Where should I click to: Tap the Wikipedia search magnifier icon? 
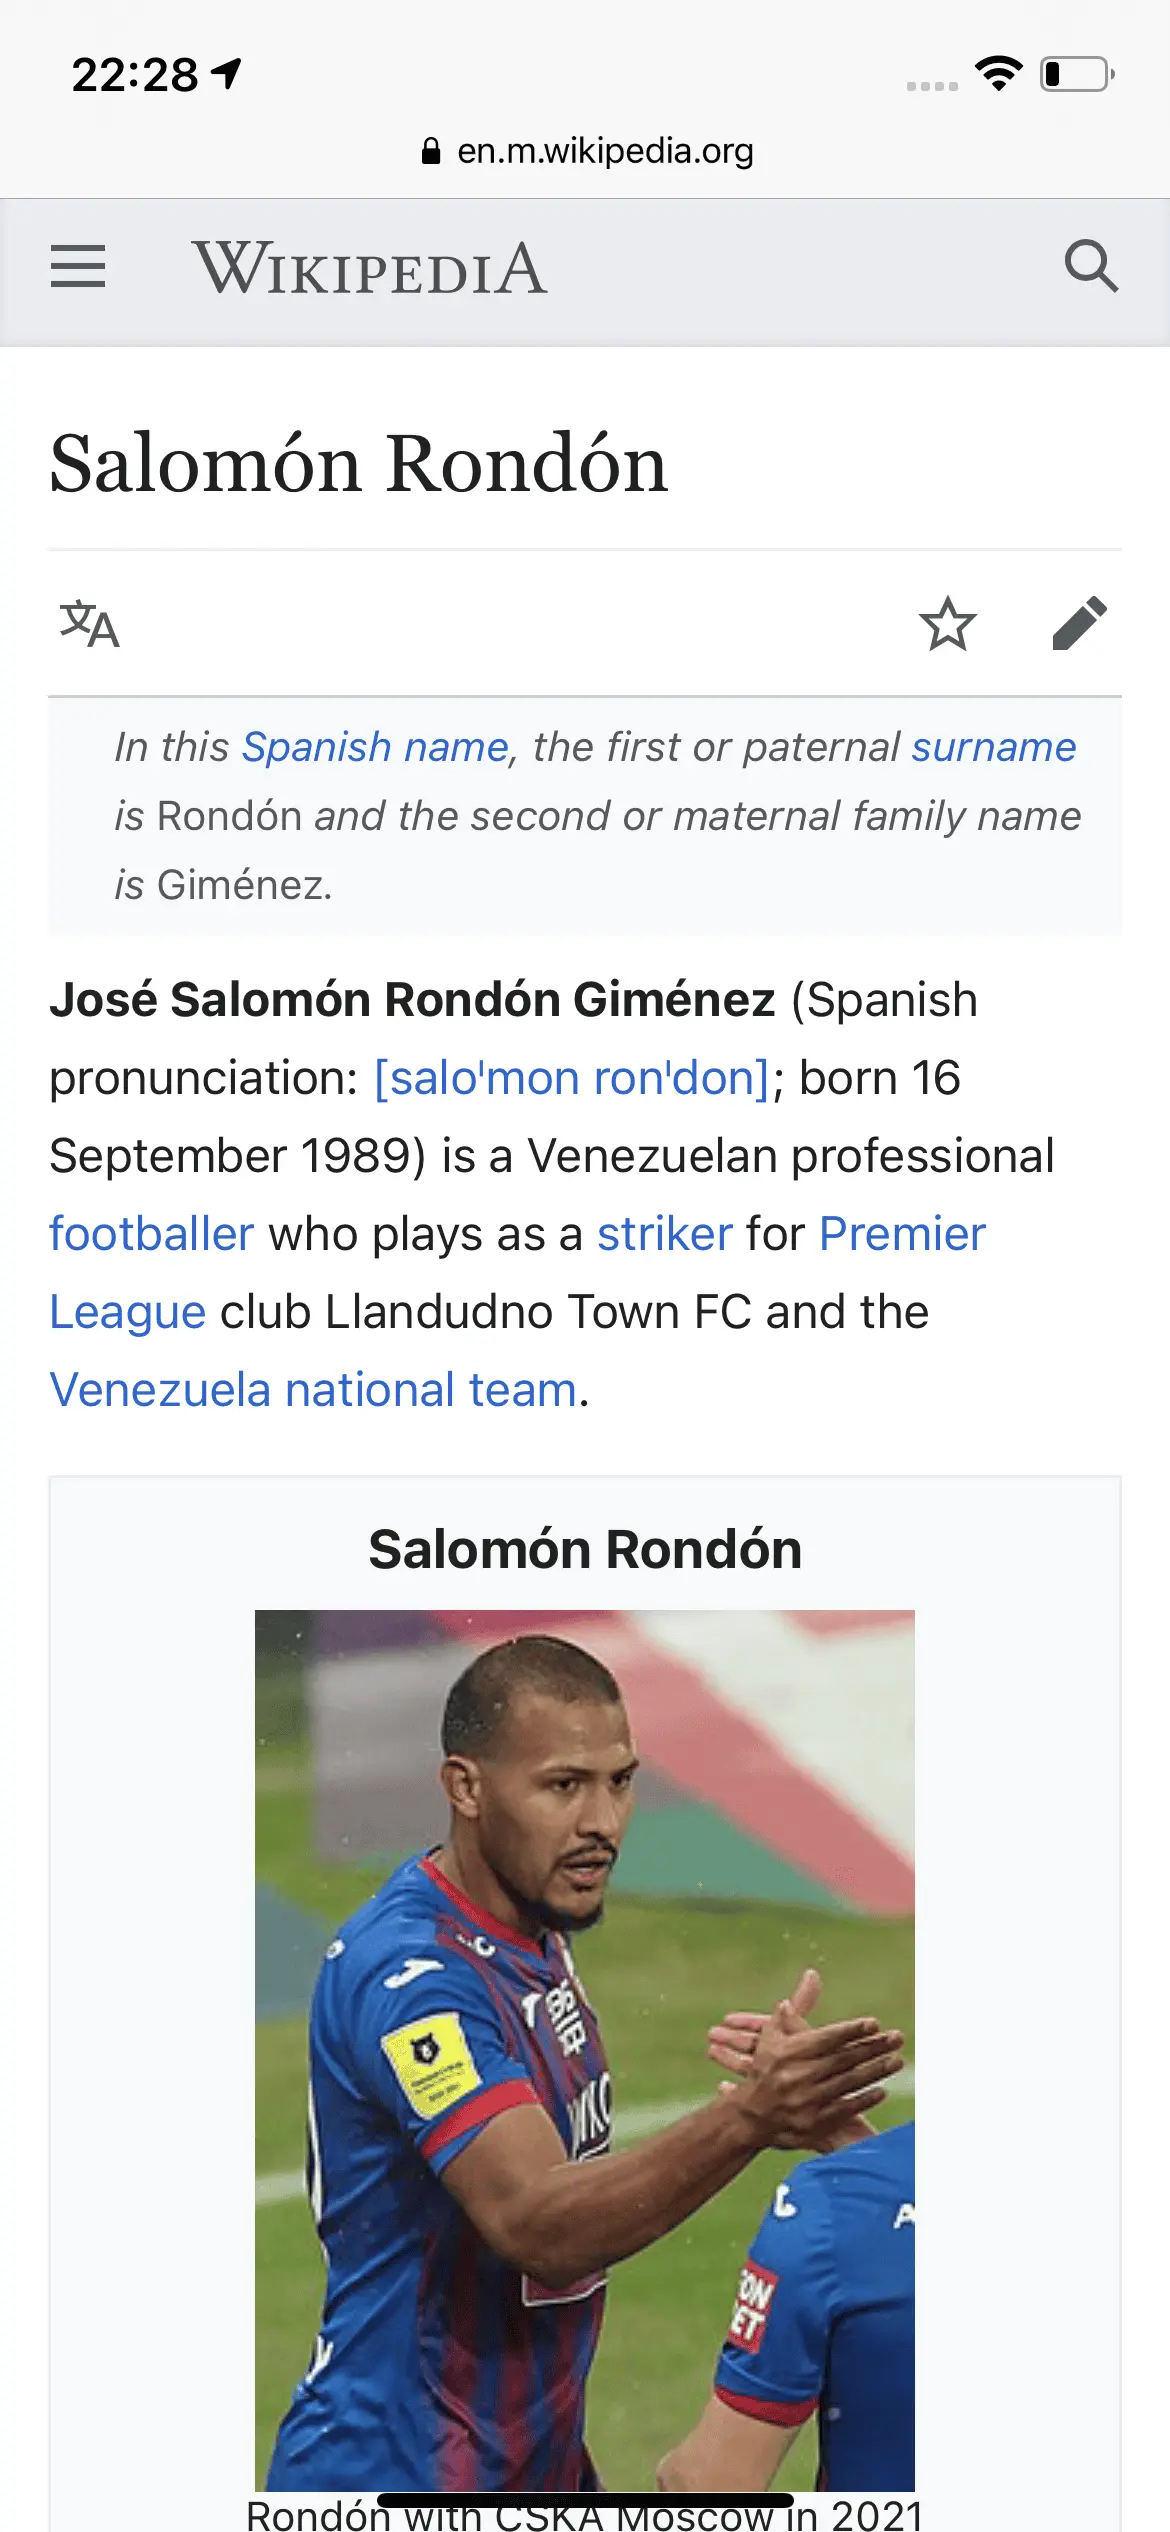pyautogui.click(x=1090, y=267)
